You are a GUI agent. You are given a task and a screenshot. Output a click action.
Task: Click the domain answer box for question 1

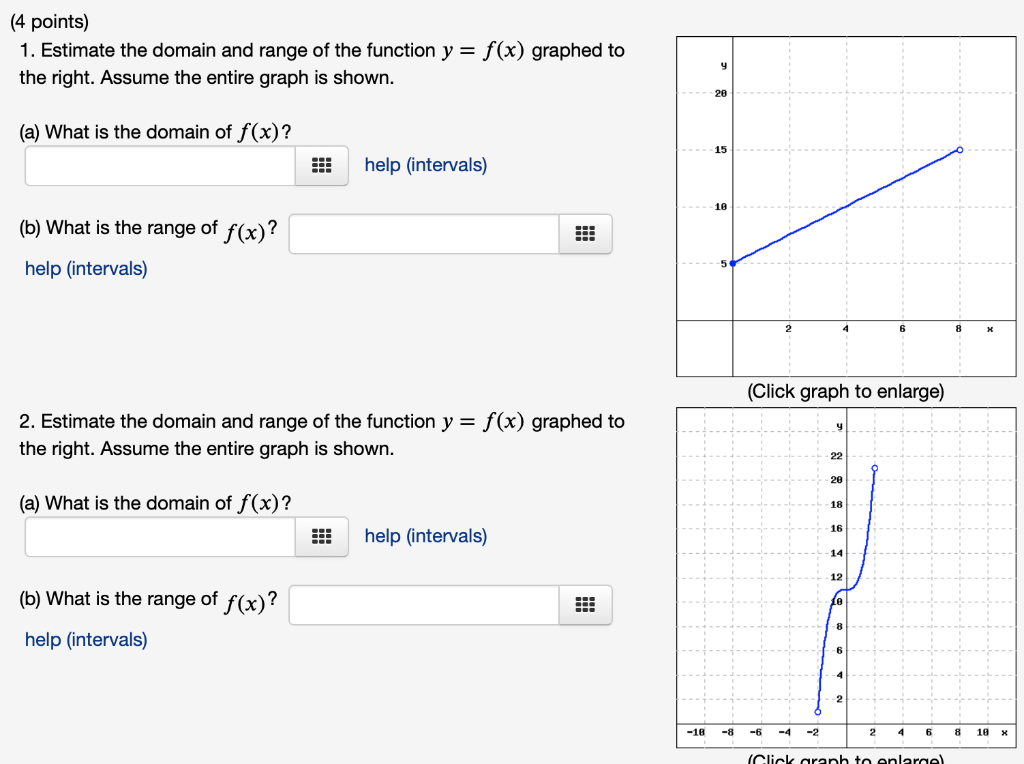point(158,166)
